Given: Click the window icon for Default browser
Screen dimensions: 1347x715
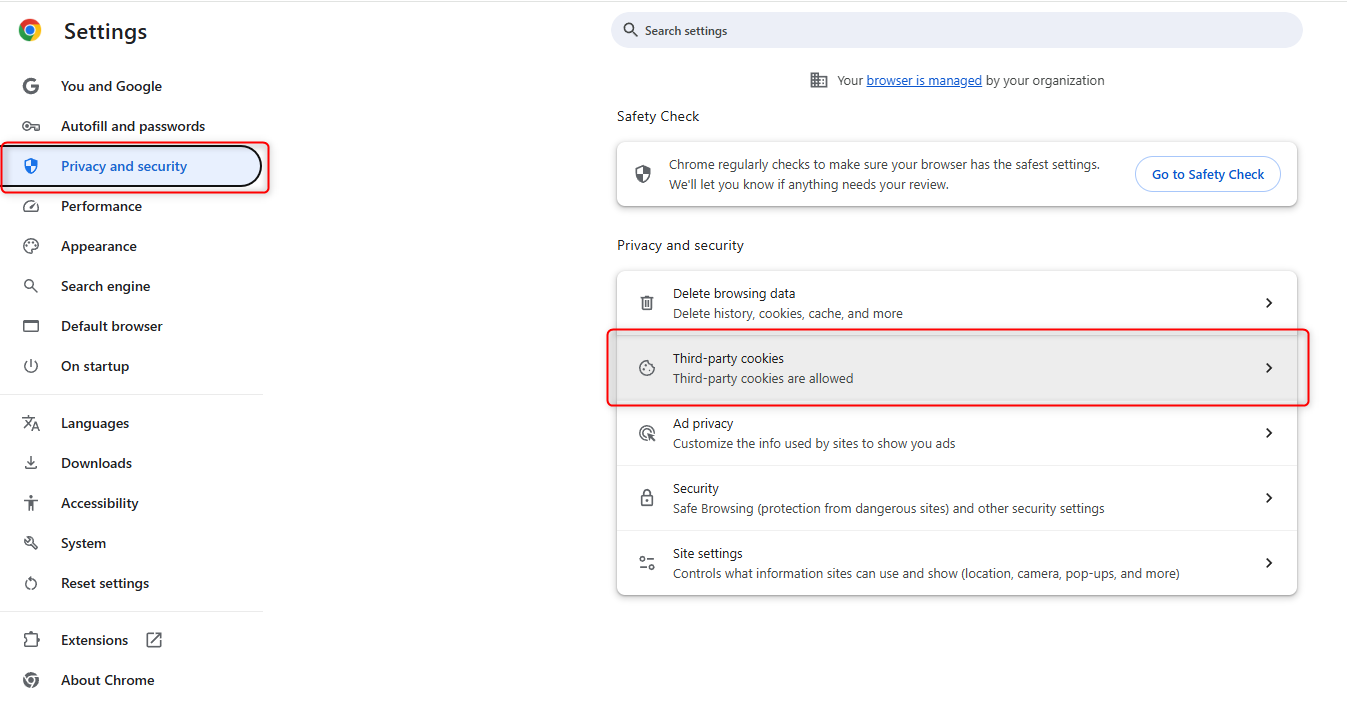Looking at the screenshot, I should tap(31, 326).
